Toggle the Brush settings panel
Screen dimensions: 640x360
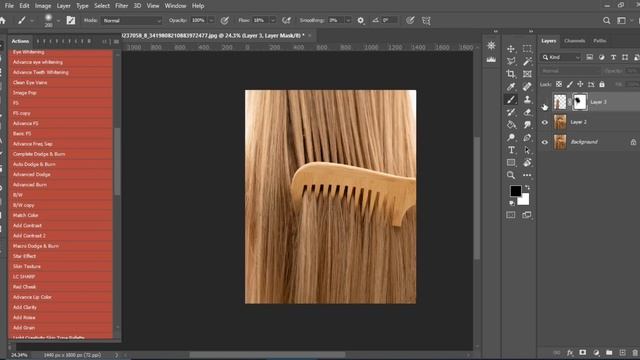click(x=71, y=20)
